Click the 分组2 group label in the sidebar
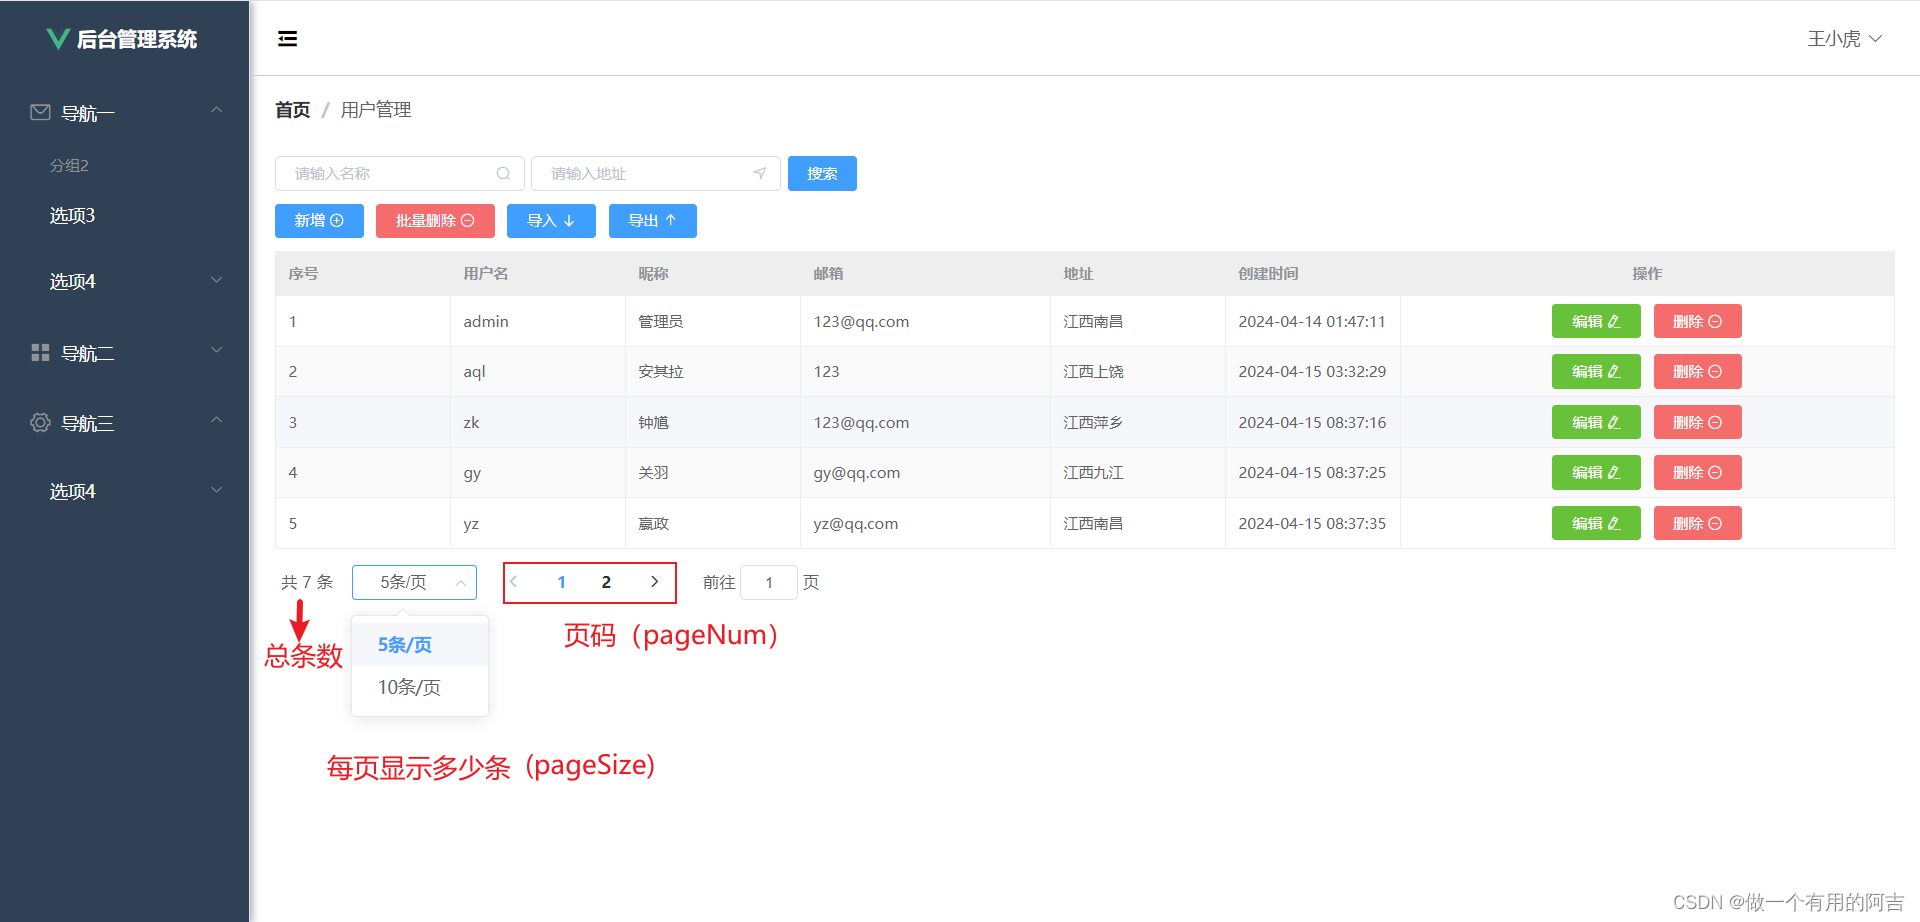Image resolution: width=1920 pixels, height=922 pixels. [69, 165]
